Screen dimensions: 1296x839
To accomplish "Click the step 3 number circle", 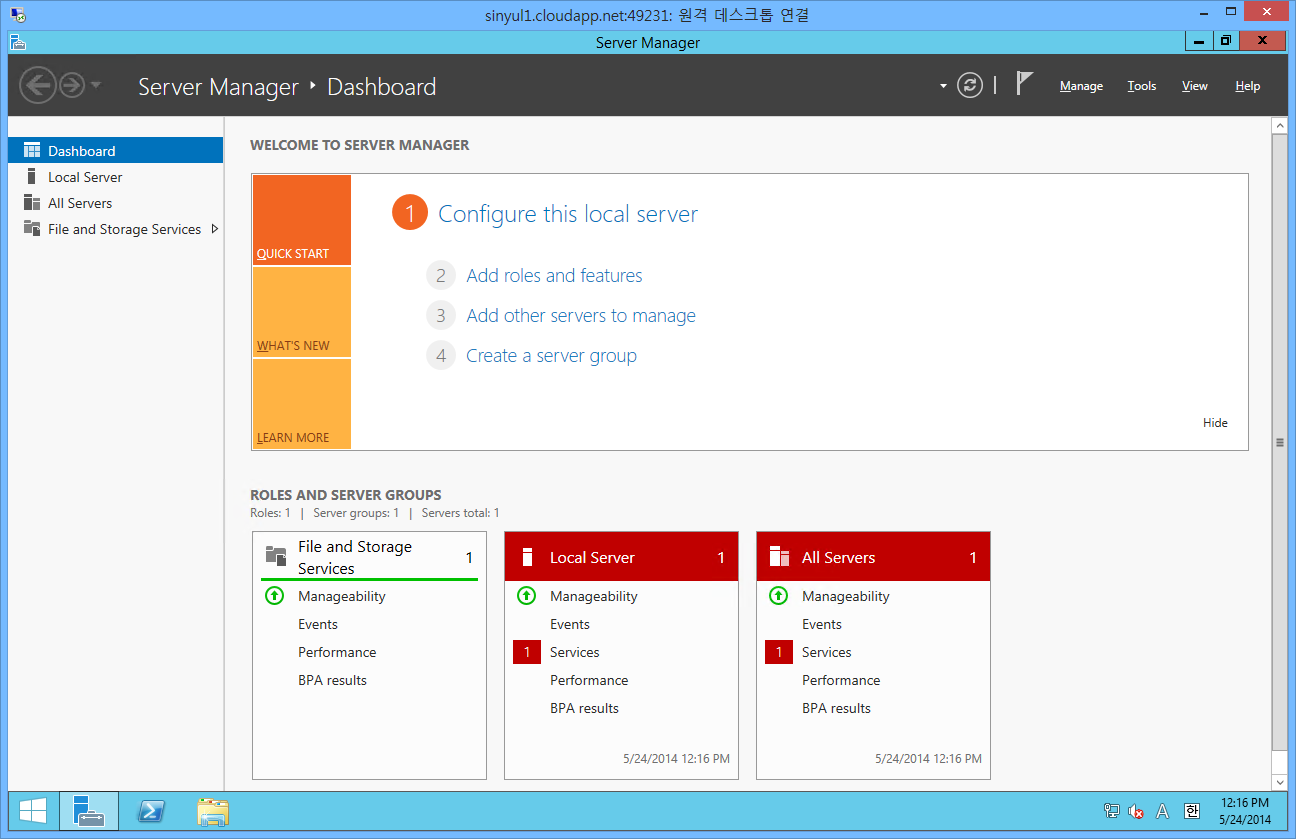I will (441, 315).
